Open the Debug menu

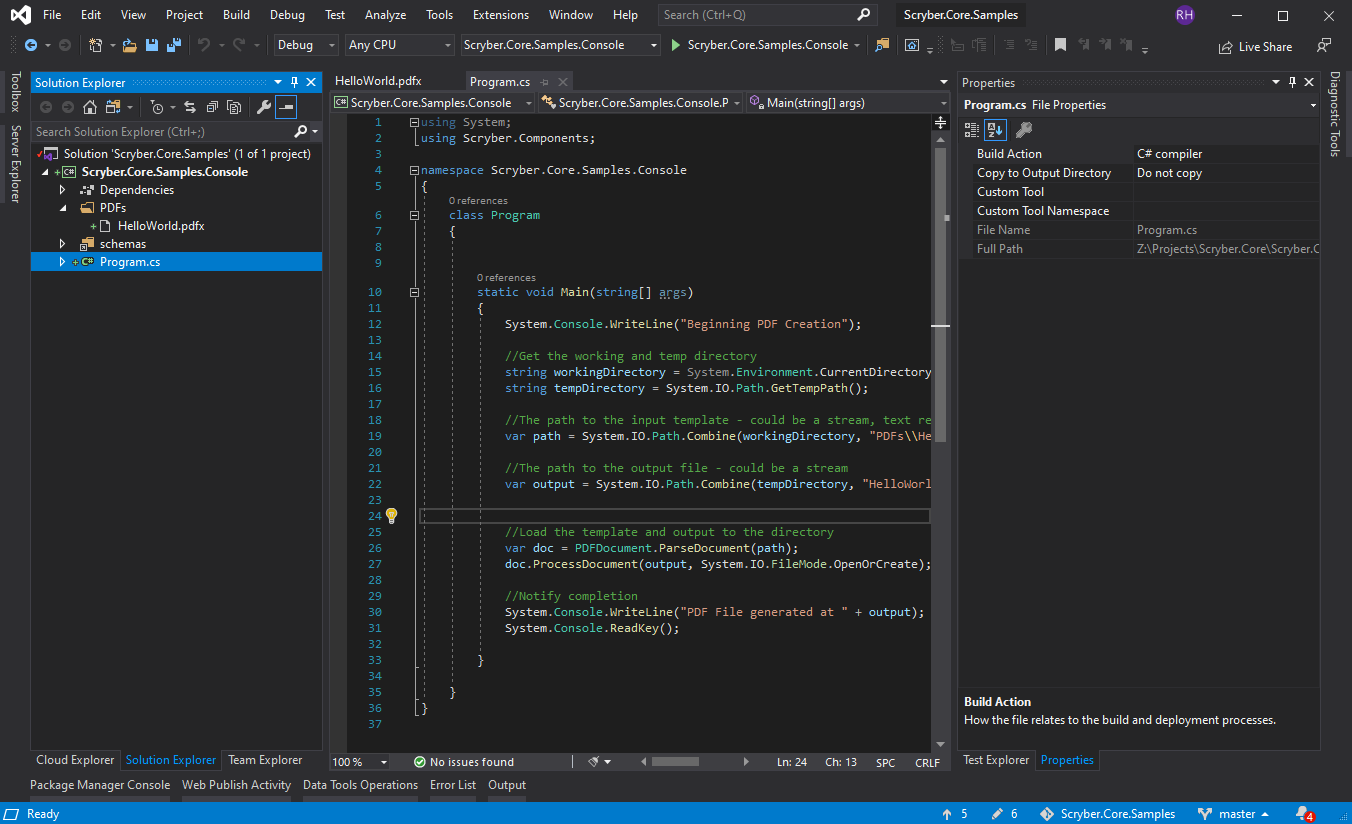tap(287, 15)
